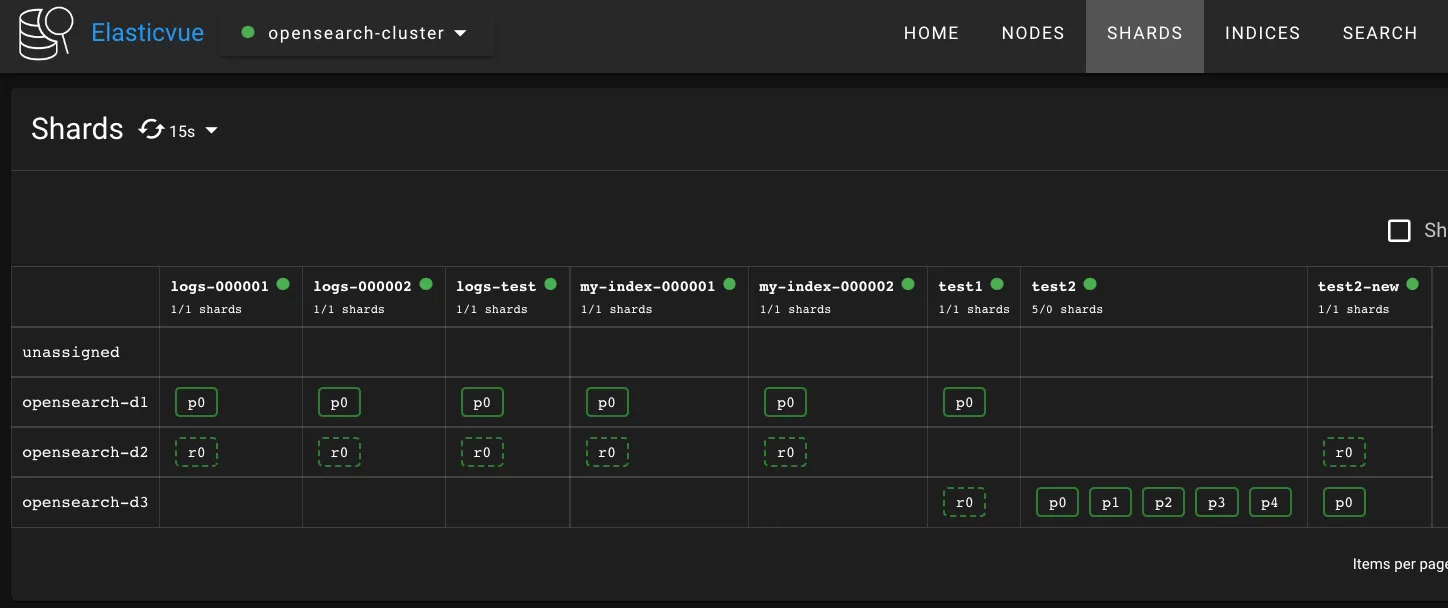The height and width of the screenshot is (608, 1448).
Task: Select r0 replica shard of logs-000001
Action: [x=196, y=453]
